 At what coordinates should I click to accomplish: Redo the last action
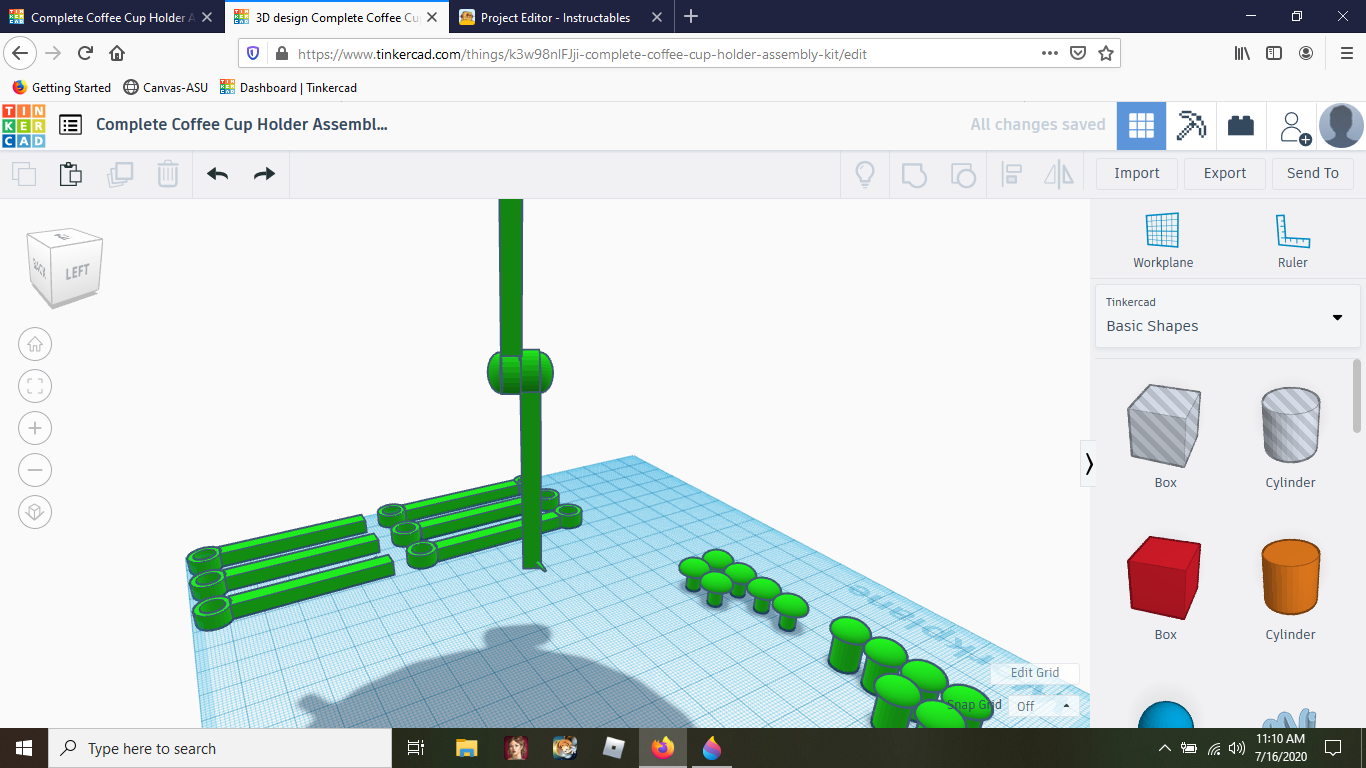tap(264, 174)
